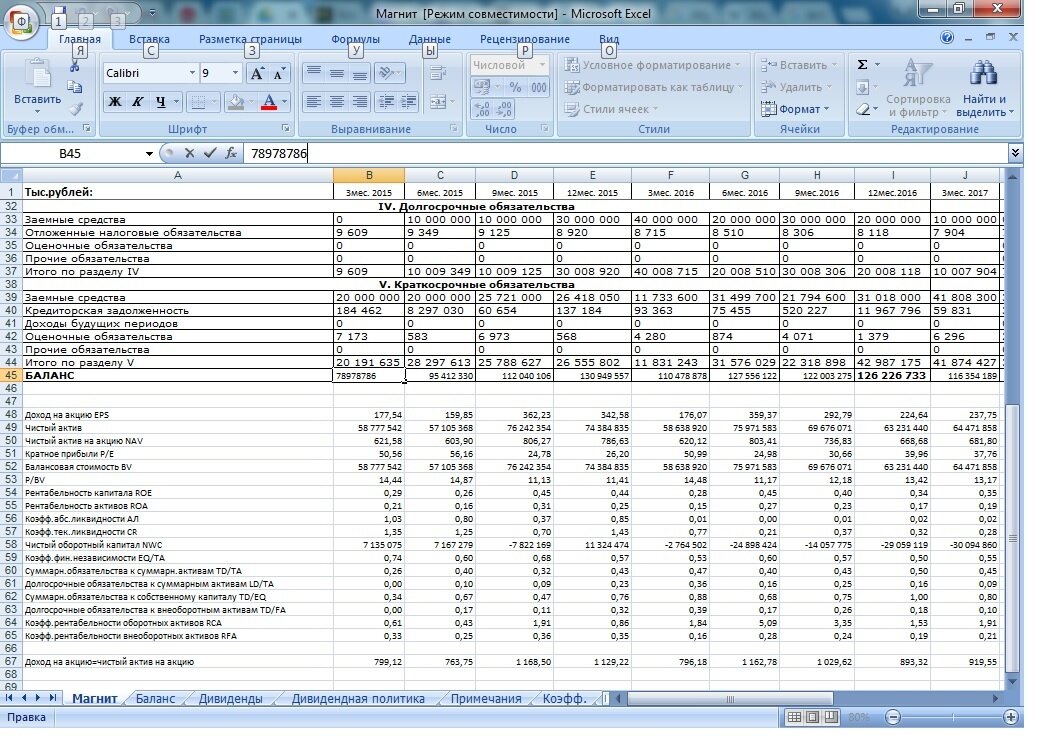Increase decimal places

[482, 109]
